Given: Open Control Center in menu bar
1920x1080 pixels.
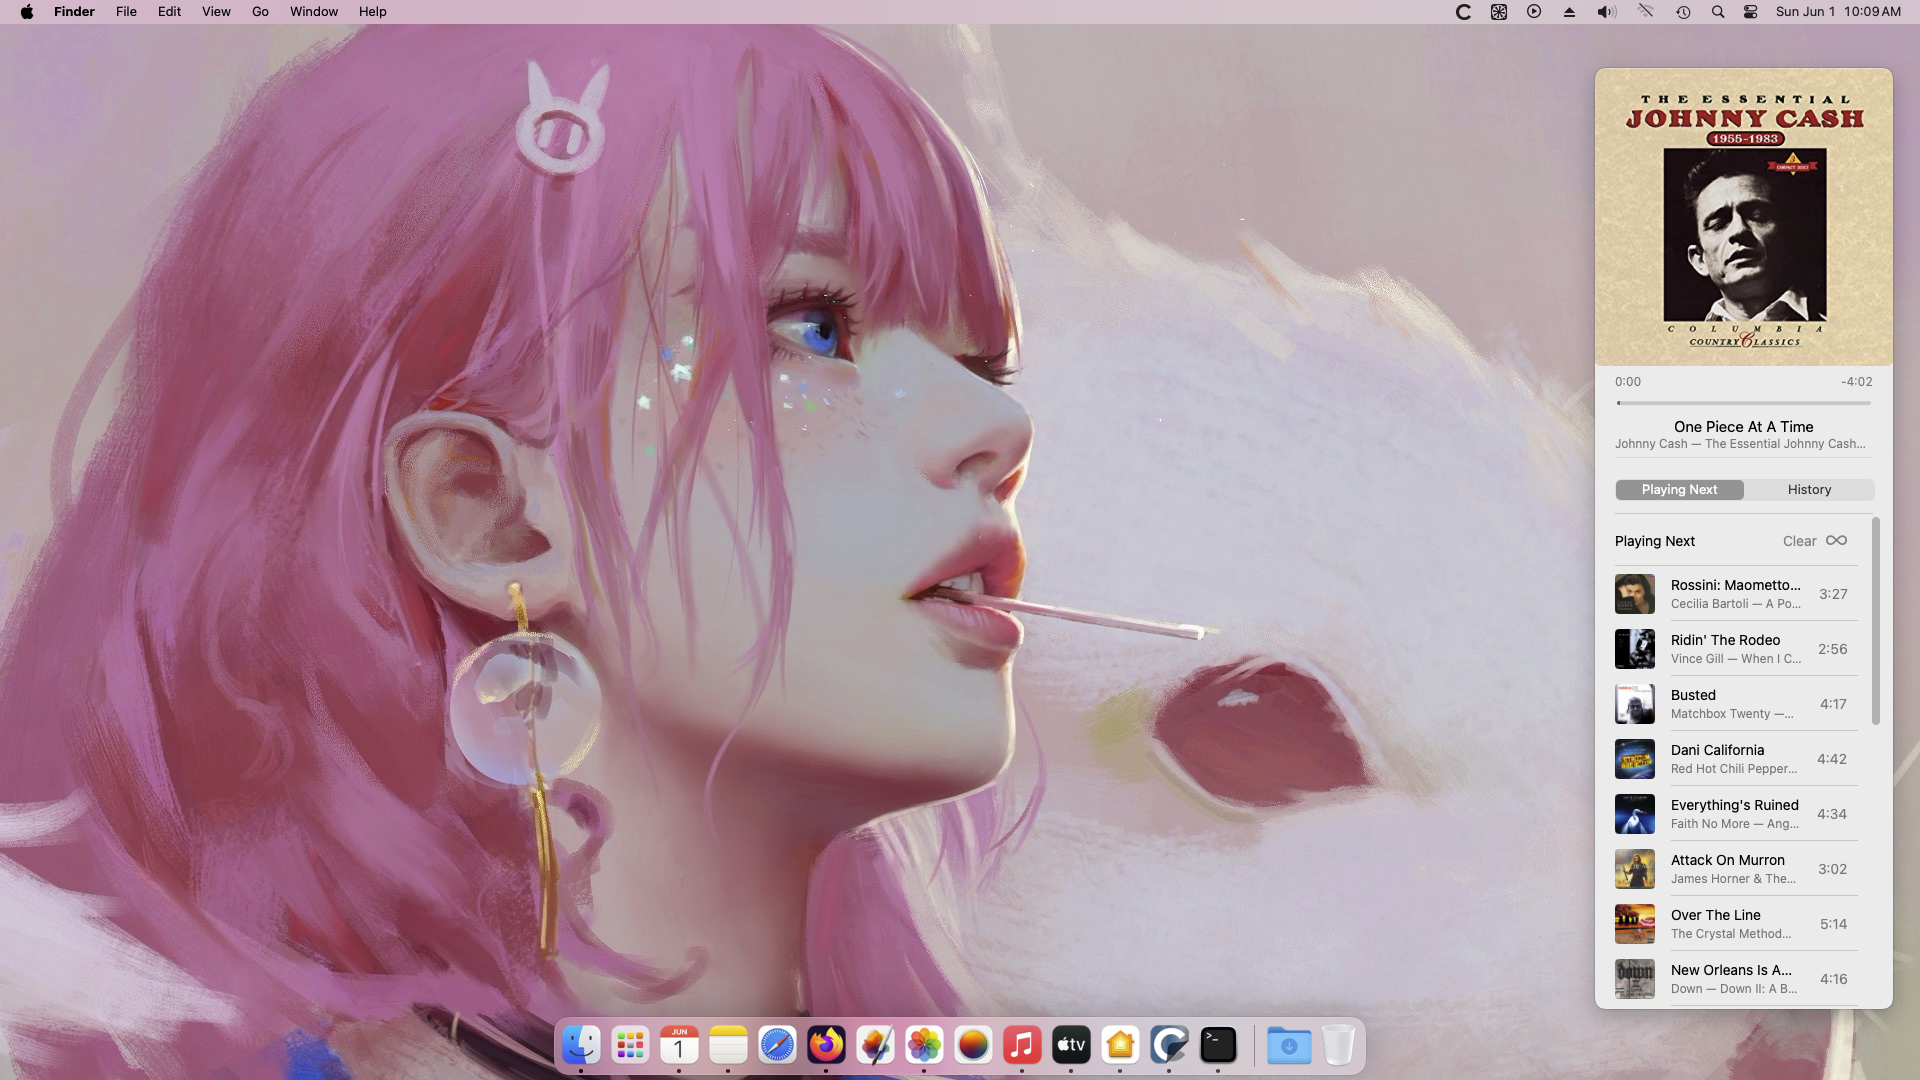Looking at the screenshot, I should pos(1750,12).
